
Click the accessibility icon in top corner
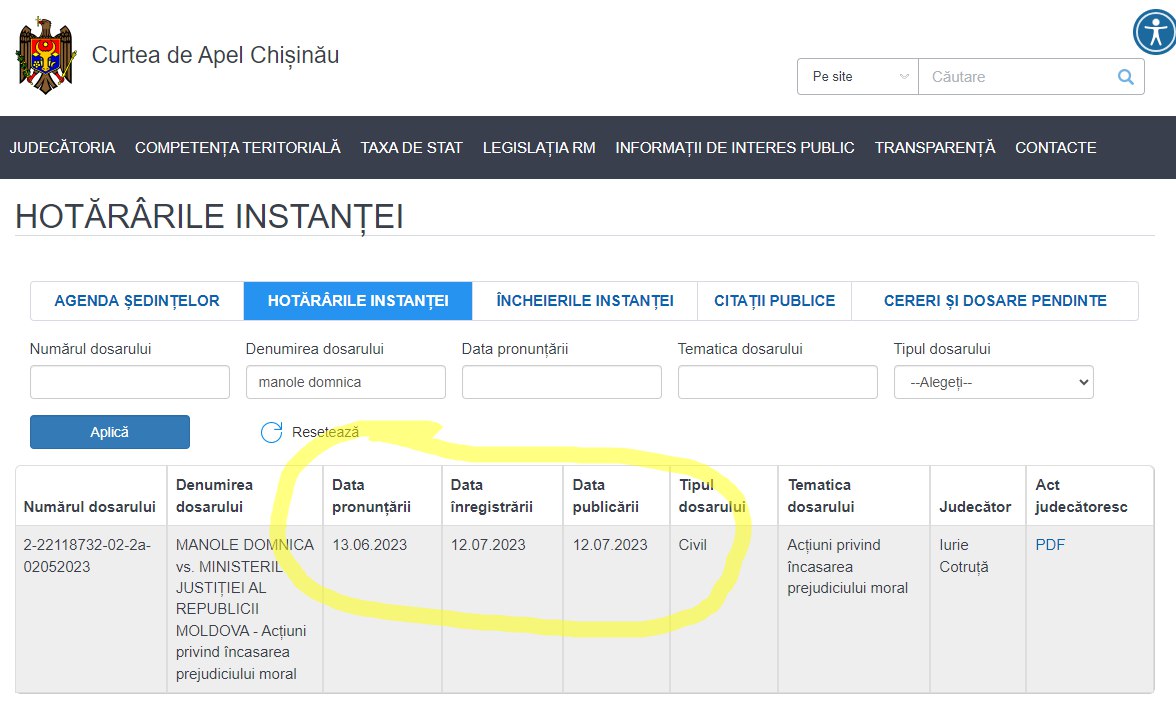[1154, 32]
